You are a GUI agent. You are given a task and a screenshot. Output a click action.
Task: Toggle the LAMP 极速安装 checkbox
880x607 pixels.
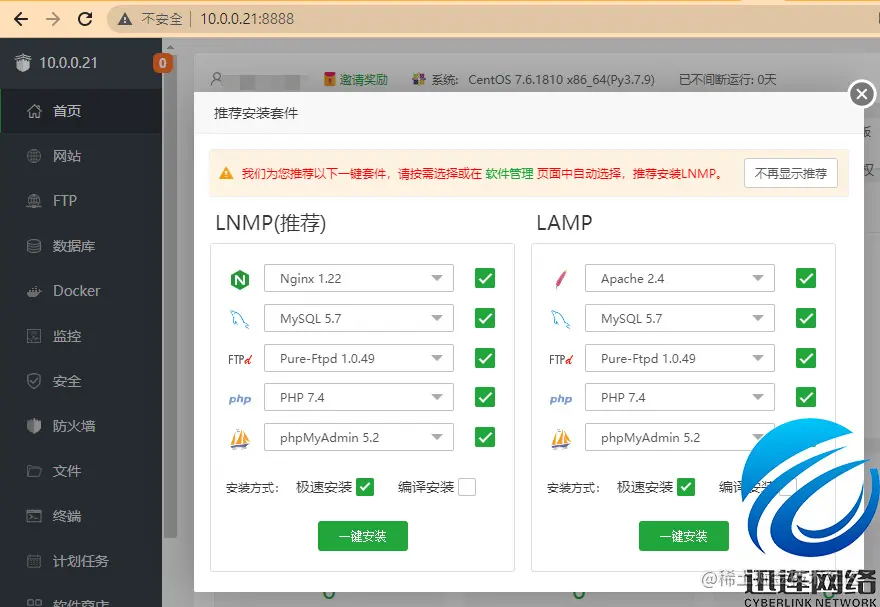[686, 487]
